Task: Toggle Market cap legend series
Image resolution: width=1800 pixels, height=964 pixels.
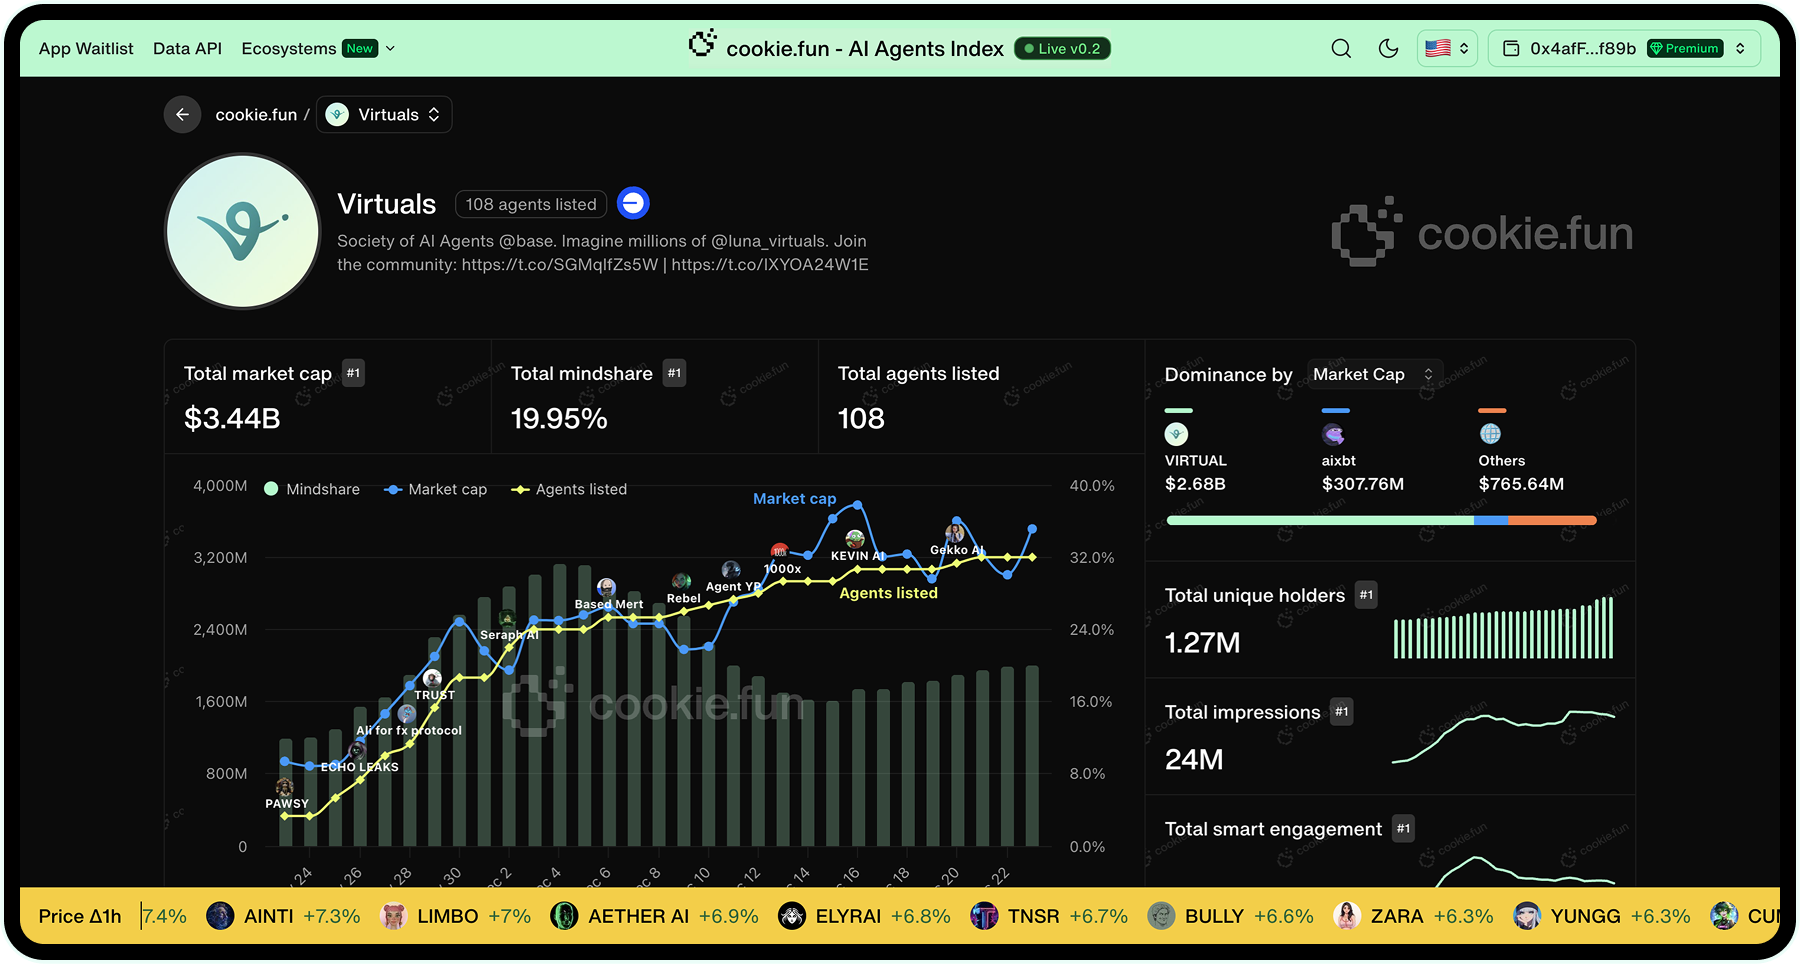Action: coord(436,489)
